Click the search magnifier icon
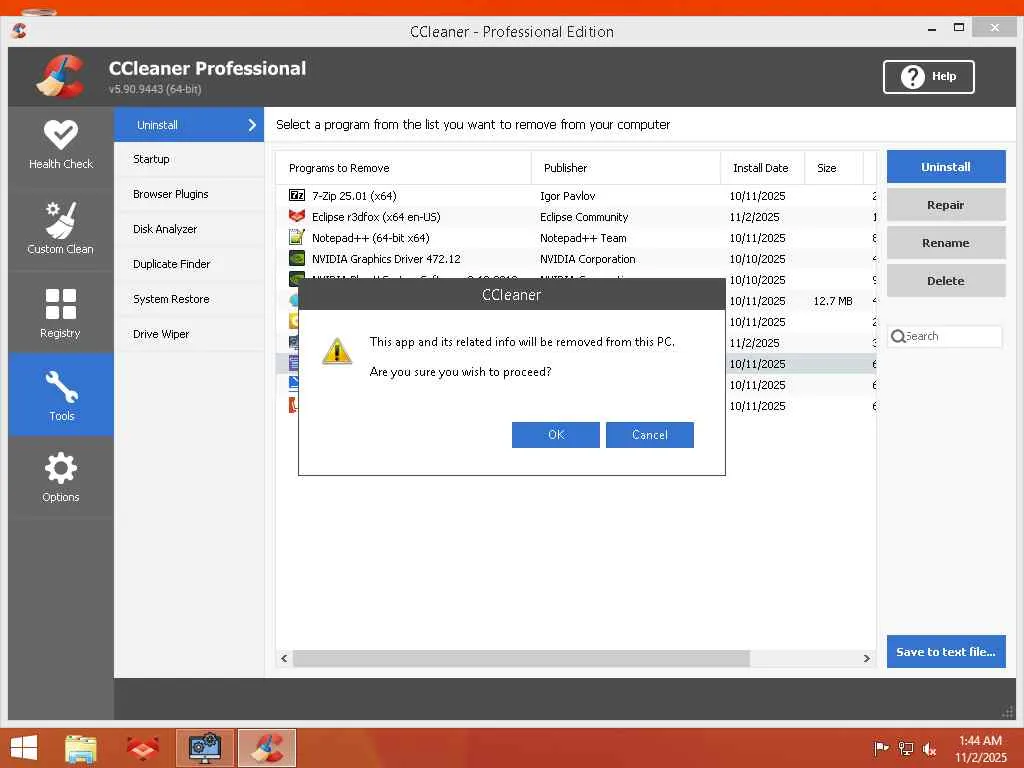Viewport: 1024px width, 768px height. click(898, 336)
